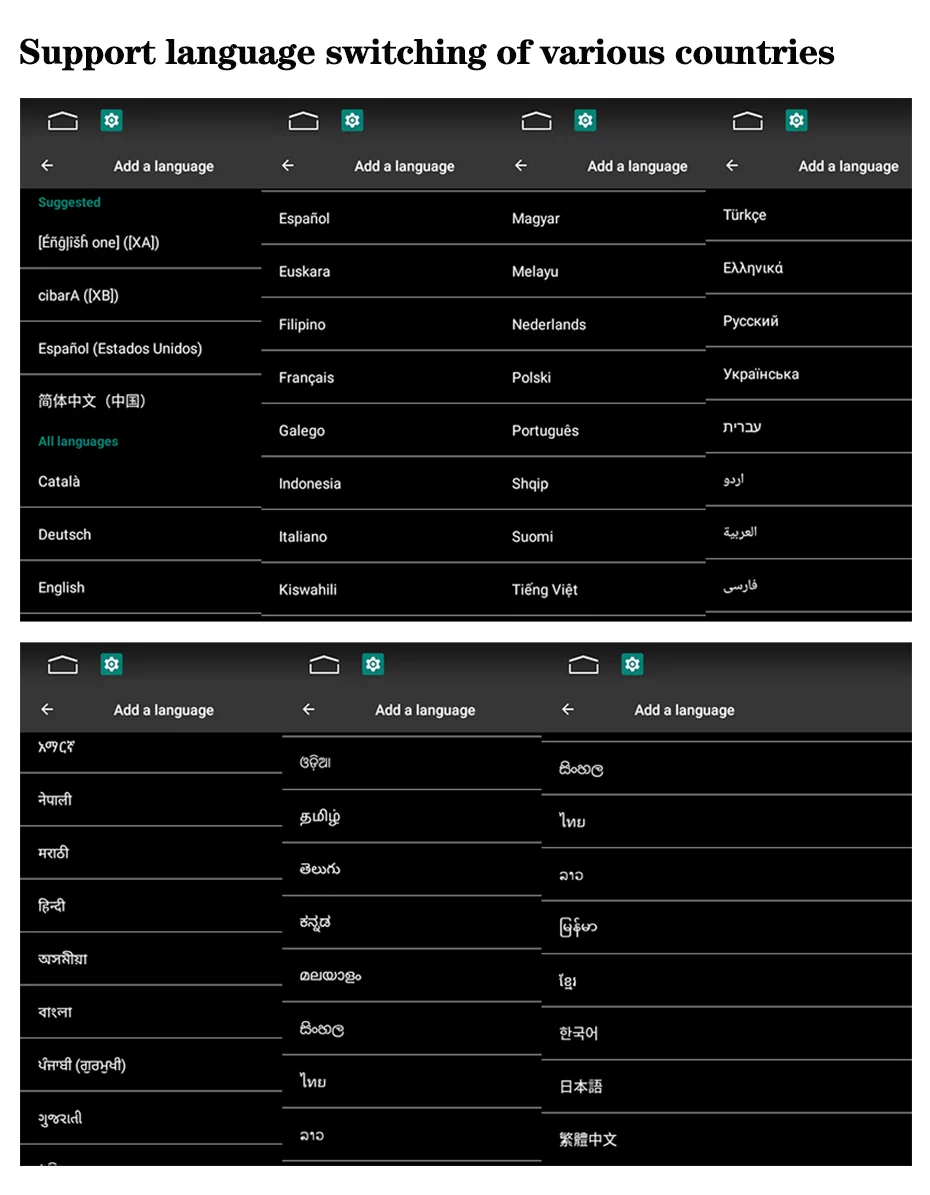The width and height of the screenshot is (930, 1195).
Task: Select Ελληνικά language entry
Action: click(809, 268)
